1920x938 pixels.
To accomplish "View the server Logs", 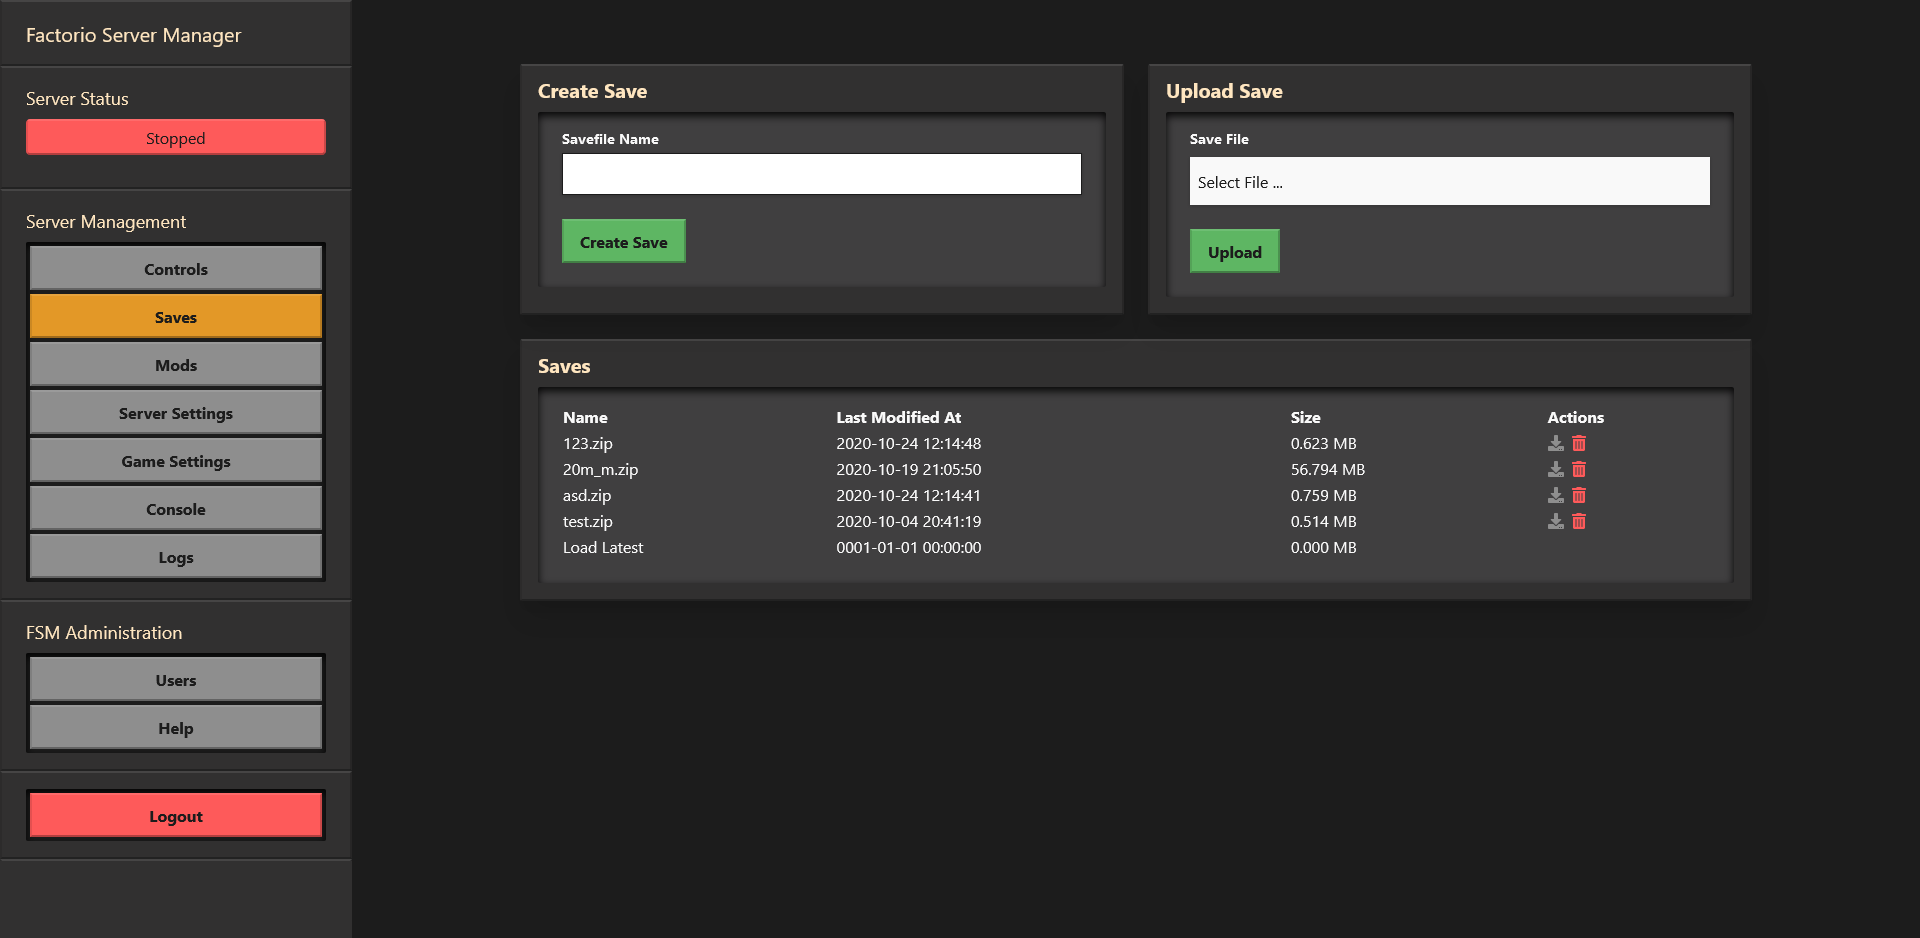I will pos(176,557).
